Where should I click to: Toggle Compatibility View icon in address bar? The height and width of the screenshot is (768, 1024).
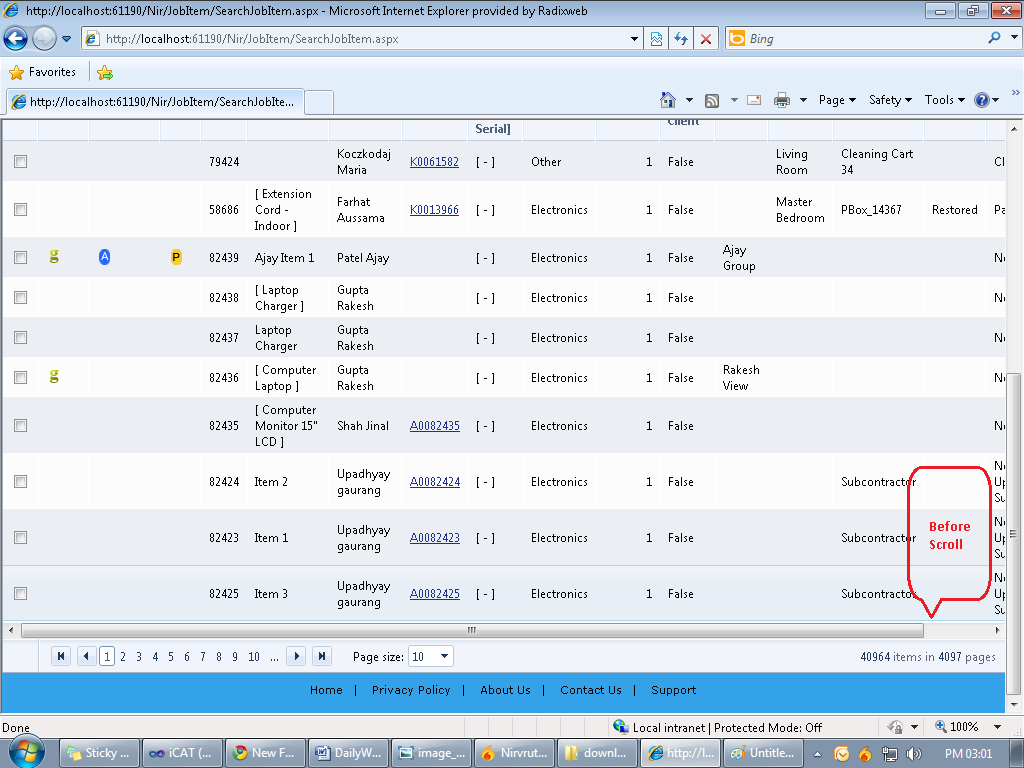656,39
